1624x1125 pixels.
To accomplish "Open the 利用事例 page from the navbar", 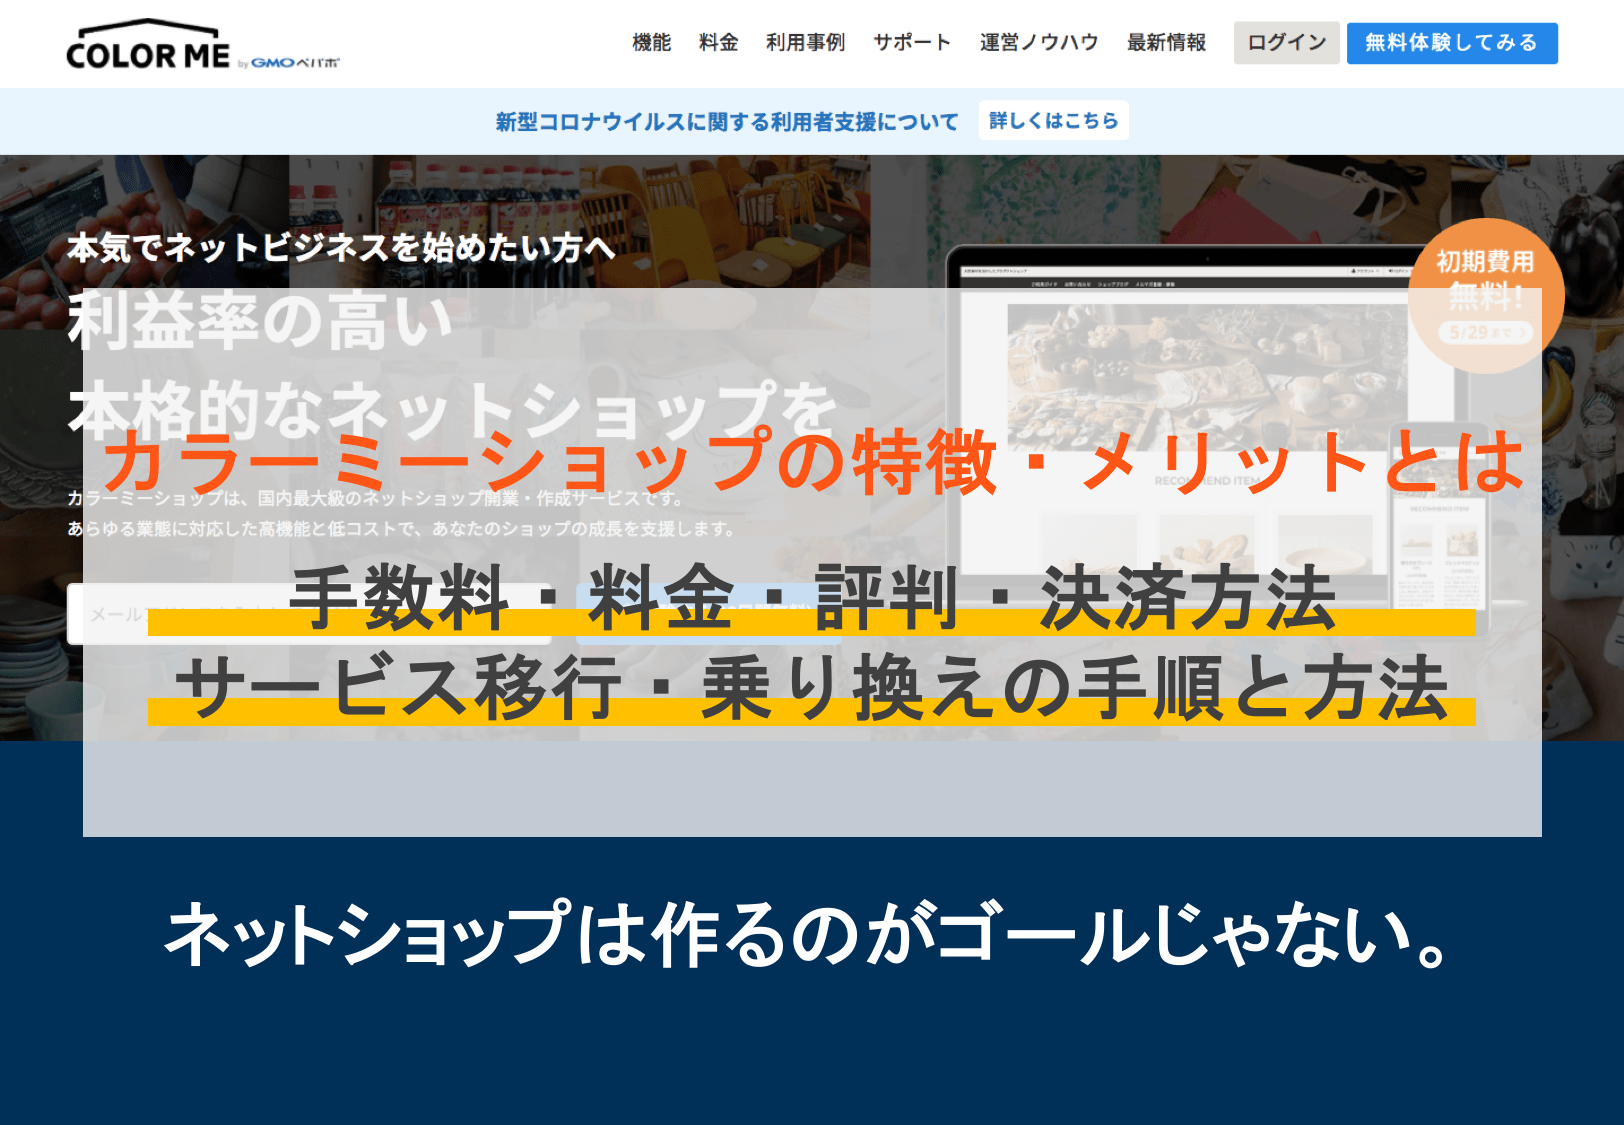I will coord(805,43).
